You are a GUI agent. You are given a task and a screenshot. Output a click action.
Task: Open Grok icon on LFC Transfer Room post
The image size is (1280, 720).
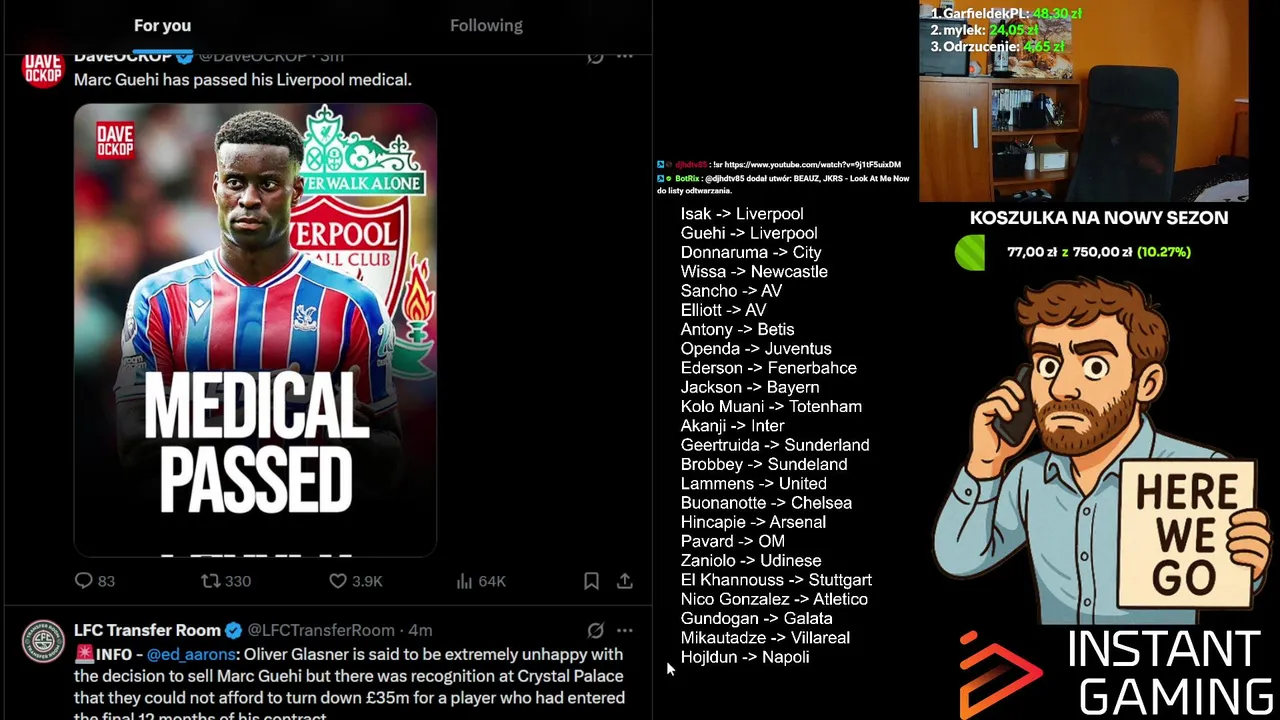[x=595, y=630]
